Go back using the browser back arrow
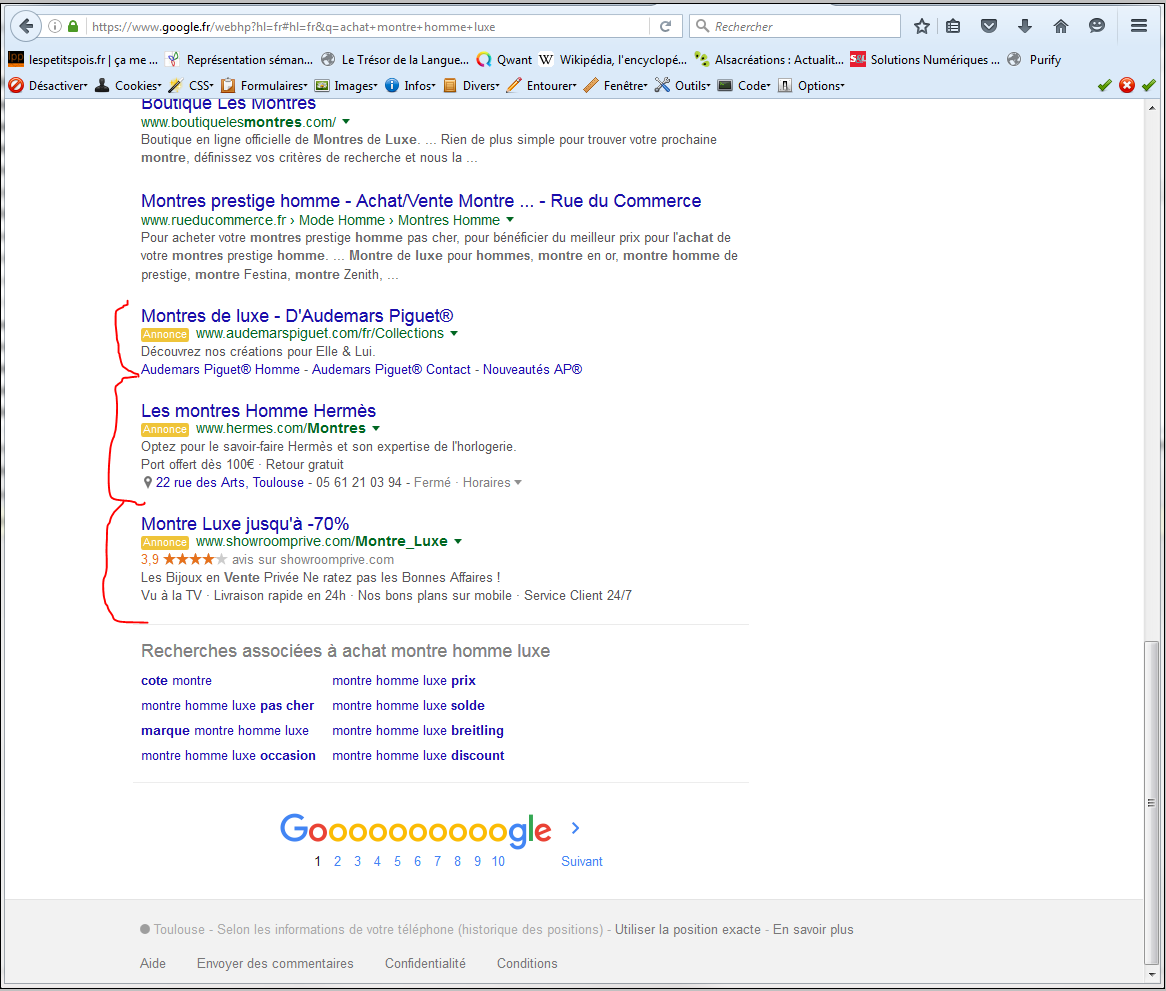 (26, 26)
